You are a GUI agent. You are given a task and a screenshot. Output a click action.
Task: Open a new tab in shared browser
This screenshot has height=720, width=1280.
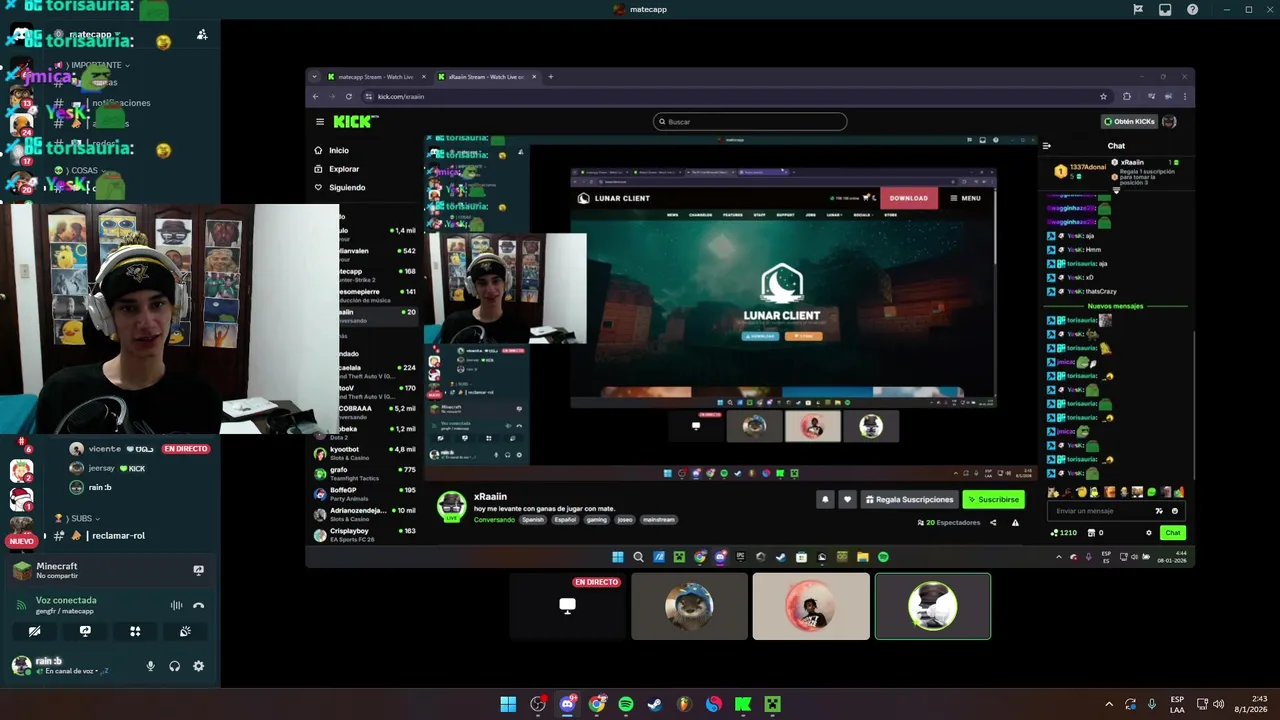(550, 77)
